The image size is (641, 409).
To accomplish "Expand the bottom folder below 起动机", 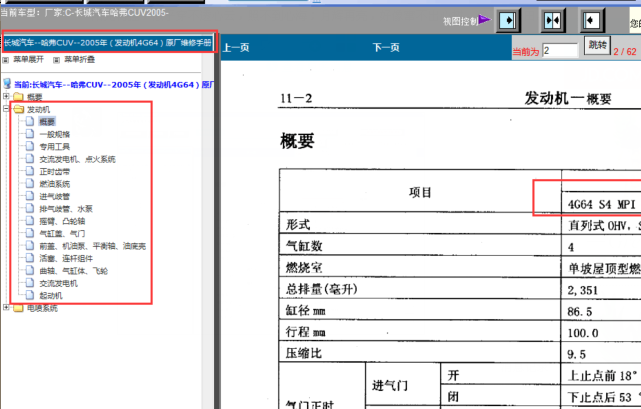I will [x=6, y=308].
